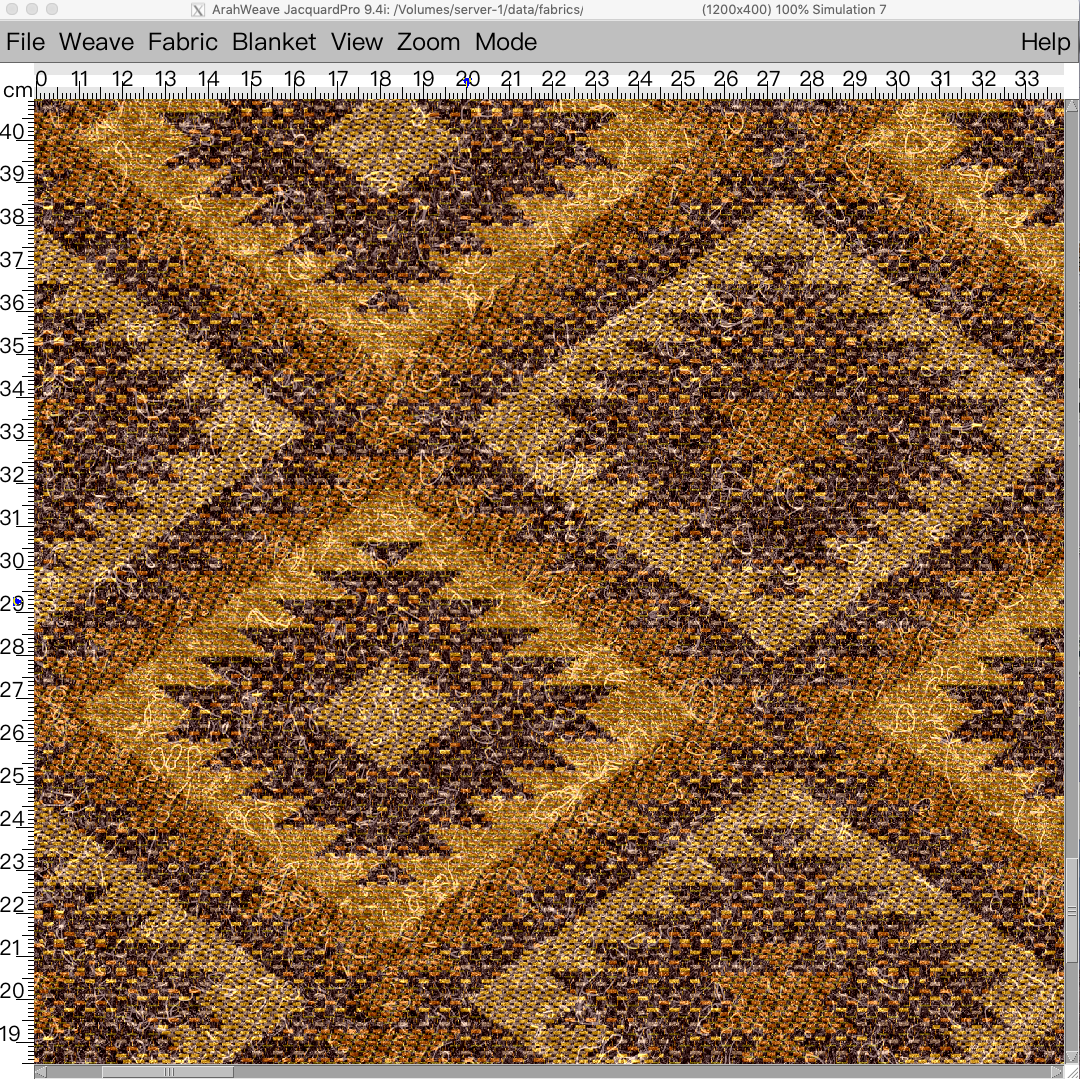Open the Zoom menu
The image size is (1080, 1079).
coord(428,42)
